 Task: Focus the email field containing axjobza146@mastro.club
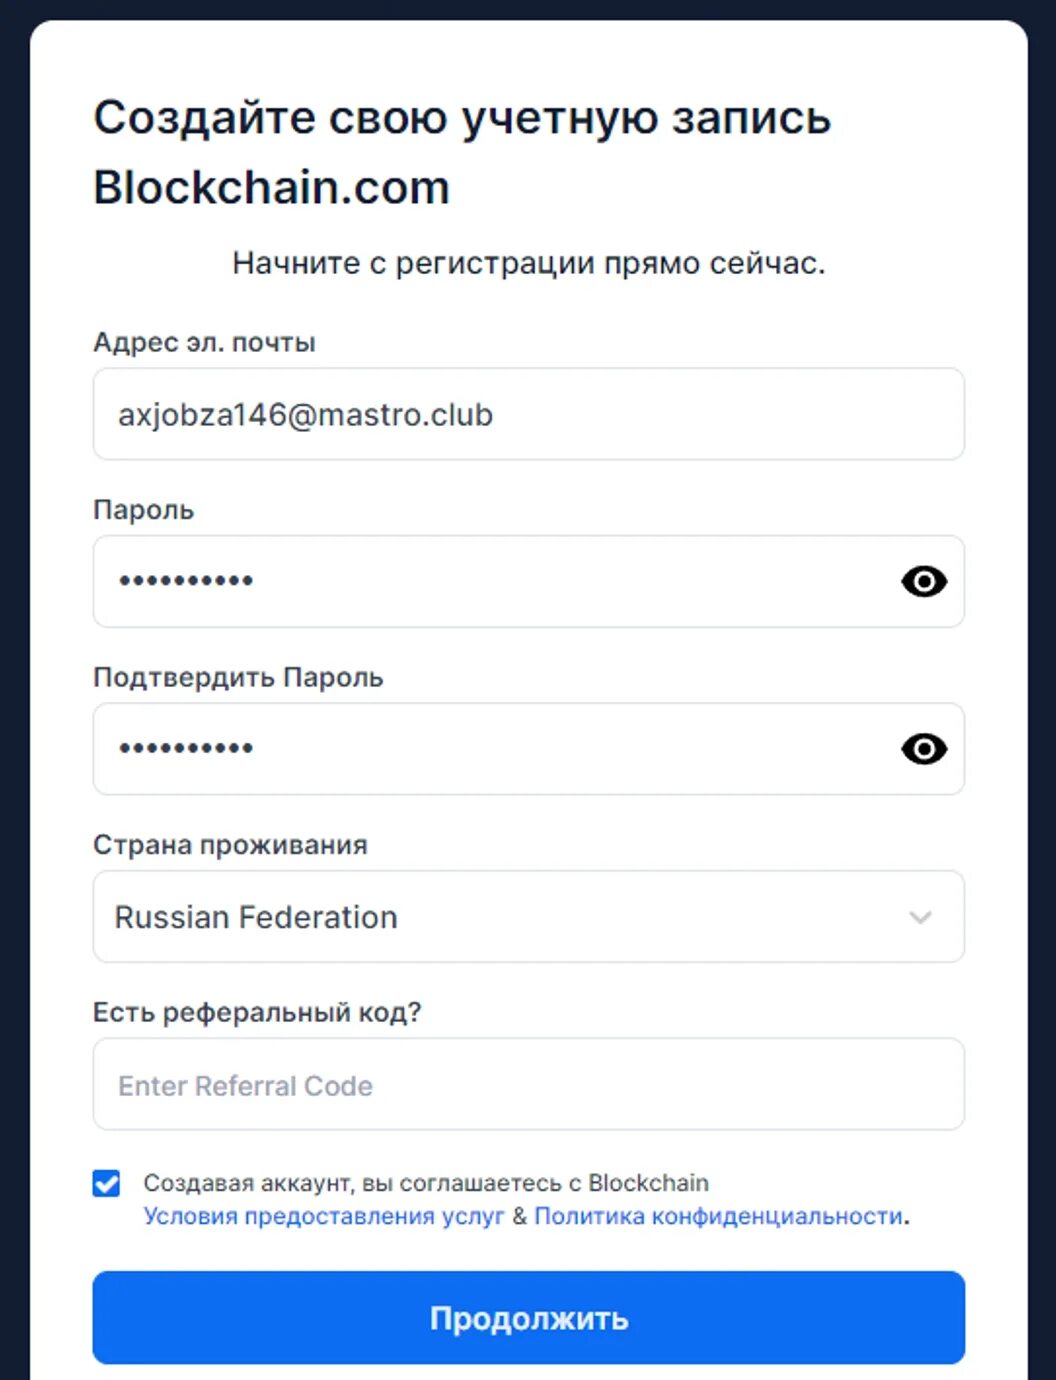[528, 414]
